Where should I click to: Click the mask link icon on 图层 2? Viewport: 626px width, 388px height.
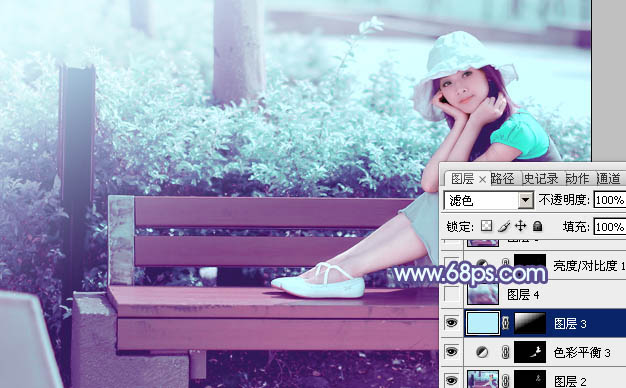pos(505,379)
